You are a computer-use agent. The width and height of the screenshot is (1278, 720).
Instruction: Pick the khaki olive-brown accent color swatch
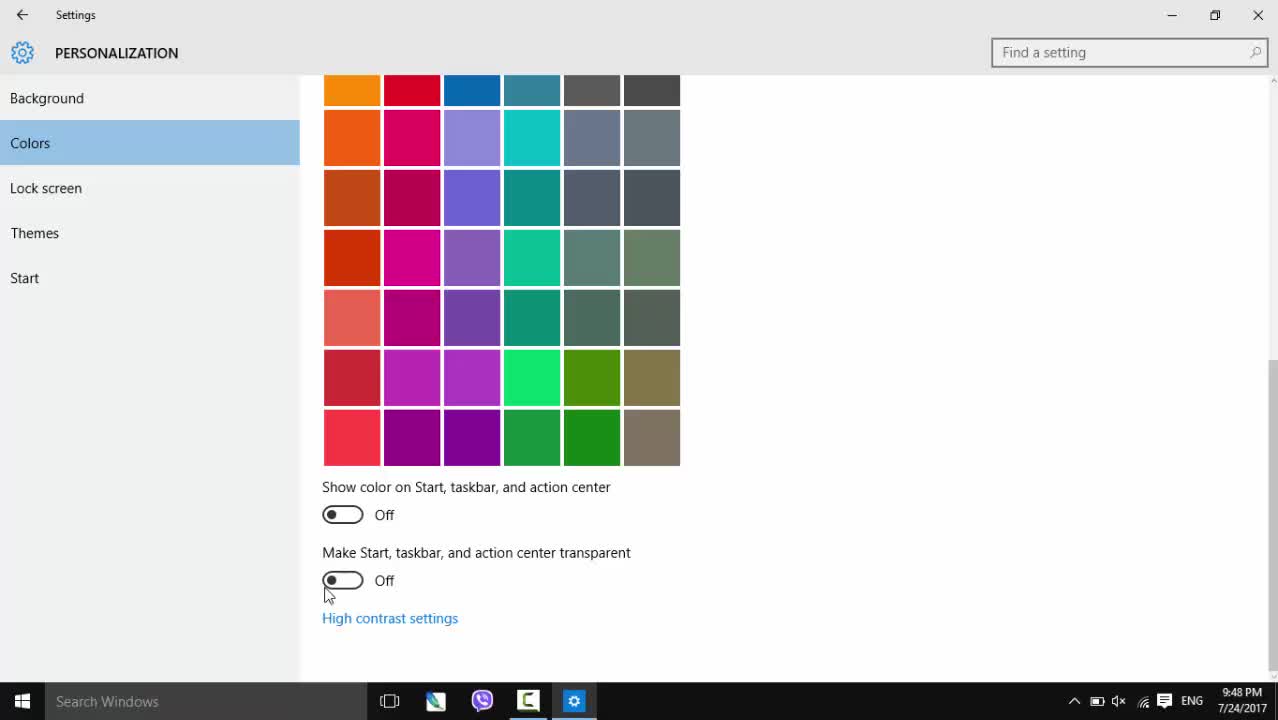pos(652,378)
